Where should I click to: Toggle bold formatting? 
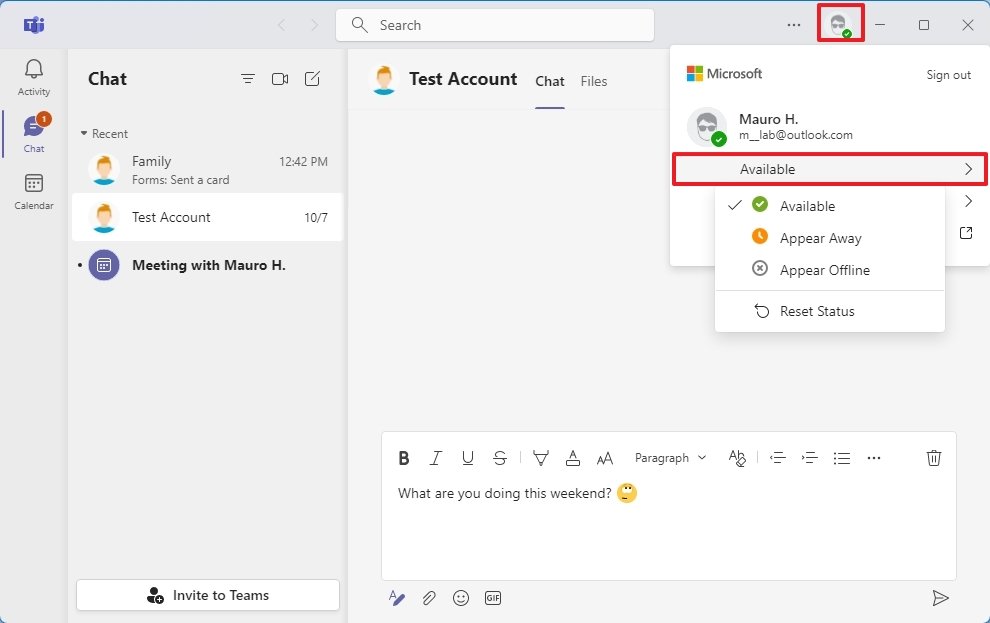coord(404,458)
